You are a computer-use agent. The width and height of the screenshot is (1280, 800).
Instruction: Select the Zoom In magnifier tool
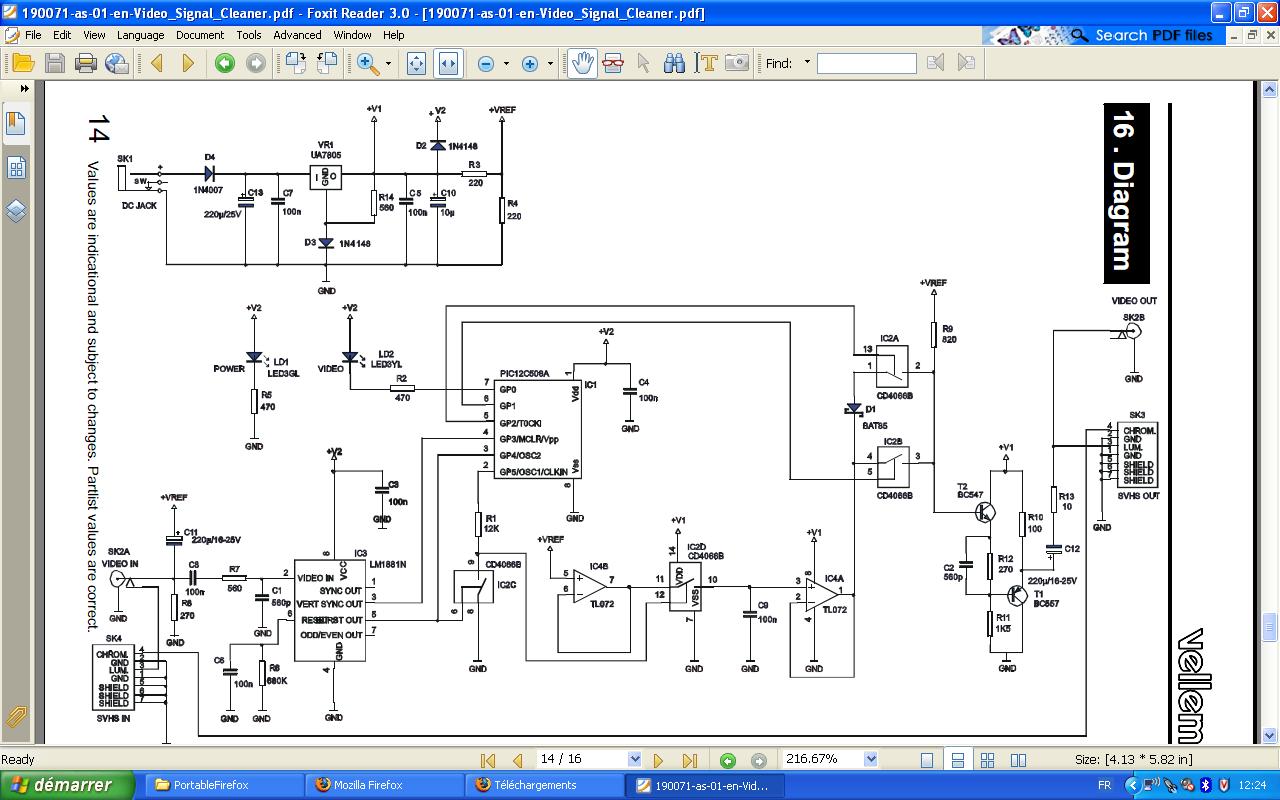click(x=368, y=63)
